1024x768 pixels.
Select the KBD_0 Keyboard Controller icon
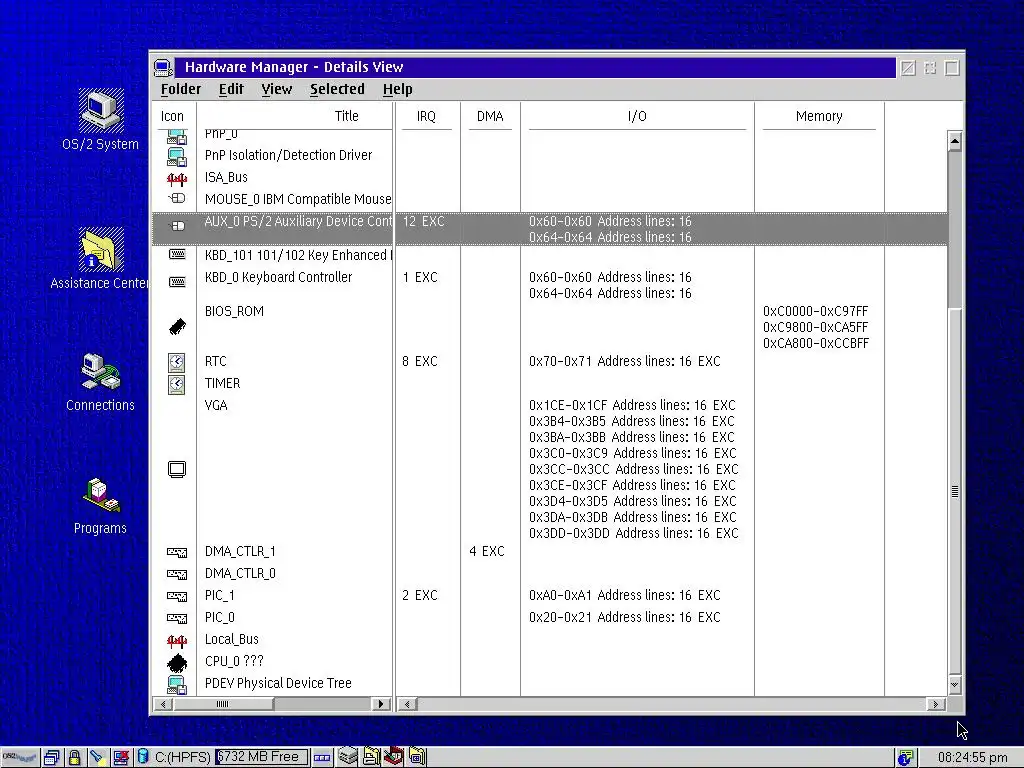coord(177,282)
